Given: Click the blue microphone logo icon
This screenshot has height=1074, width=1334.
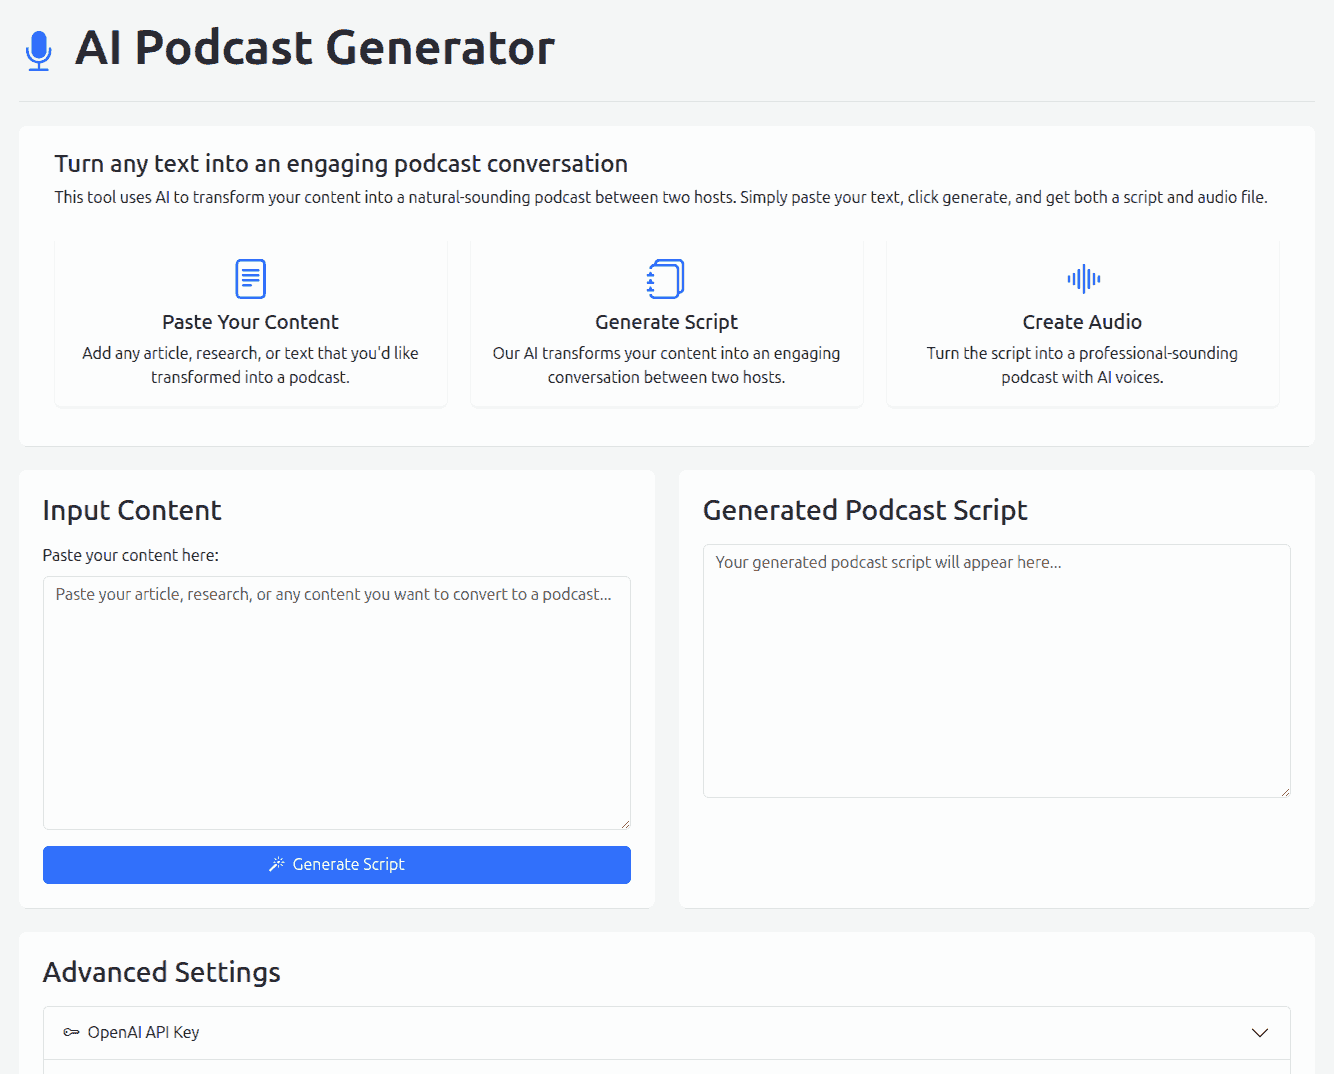Looking at the screenshot, I should tap(39, 50).
